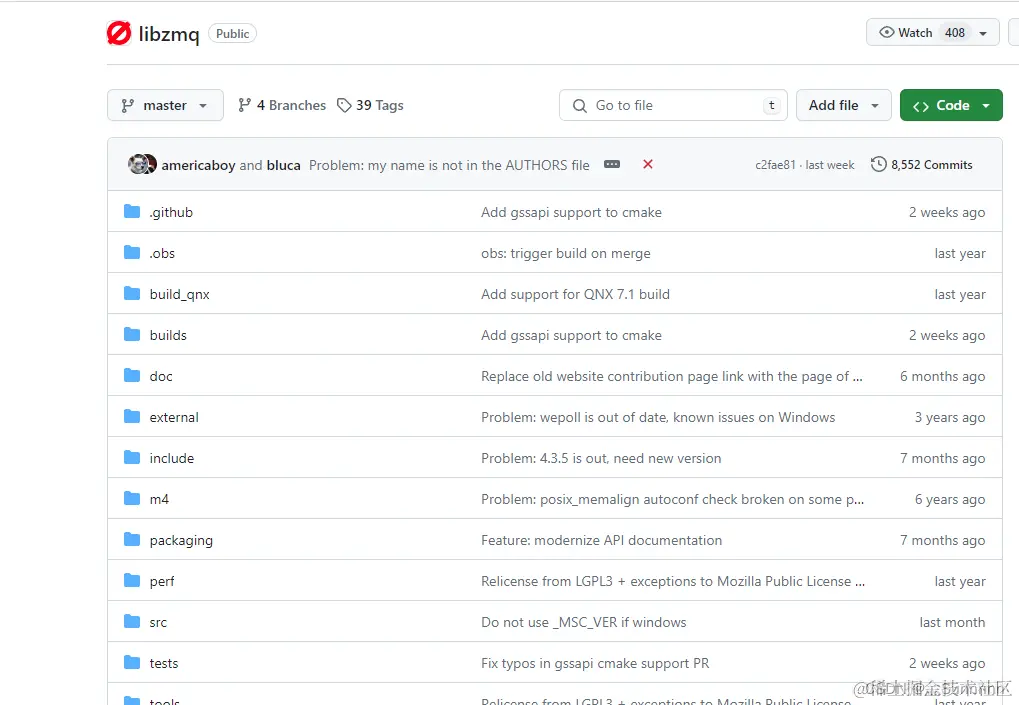Click the search magnifier icon in Go to file

tap(580, 105)
